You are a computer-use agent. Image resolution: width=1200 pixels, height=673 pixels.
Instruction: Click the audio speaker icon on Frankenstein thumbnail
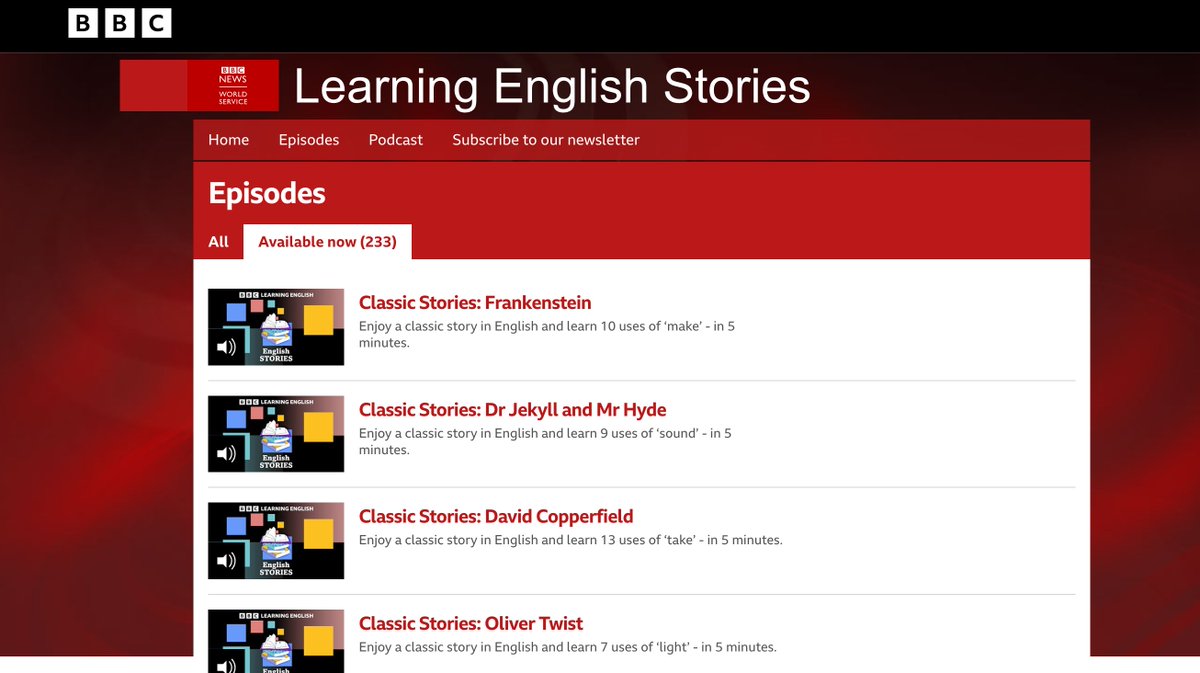click(x=227, y=347)
